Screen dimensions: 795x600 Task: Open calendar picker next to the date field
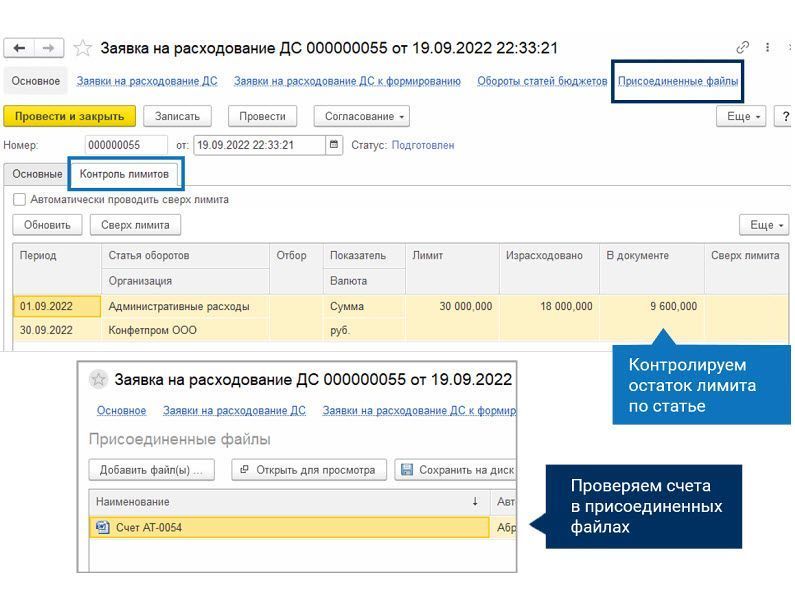pos(334,145)
